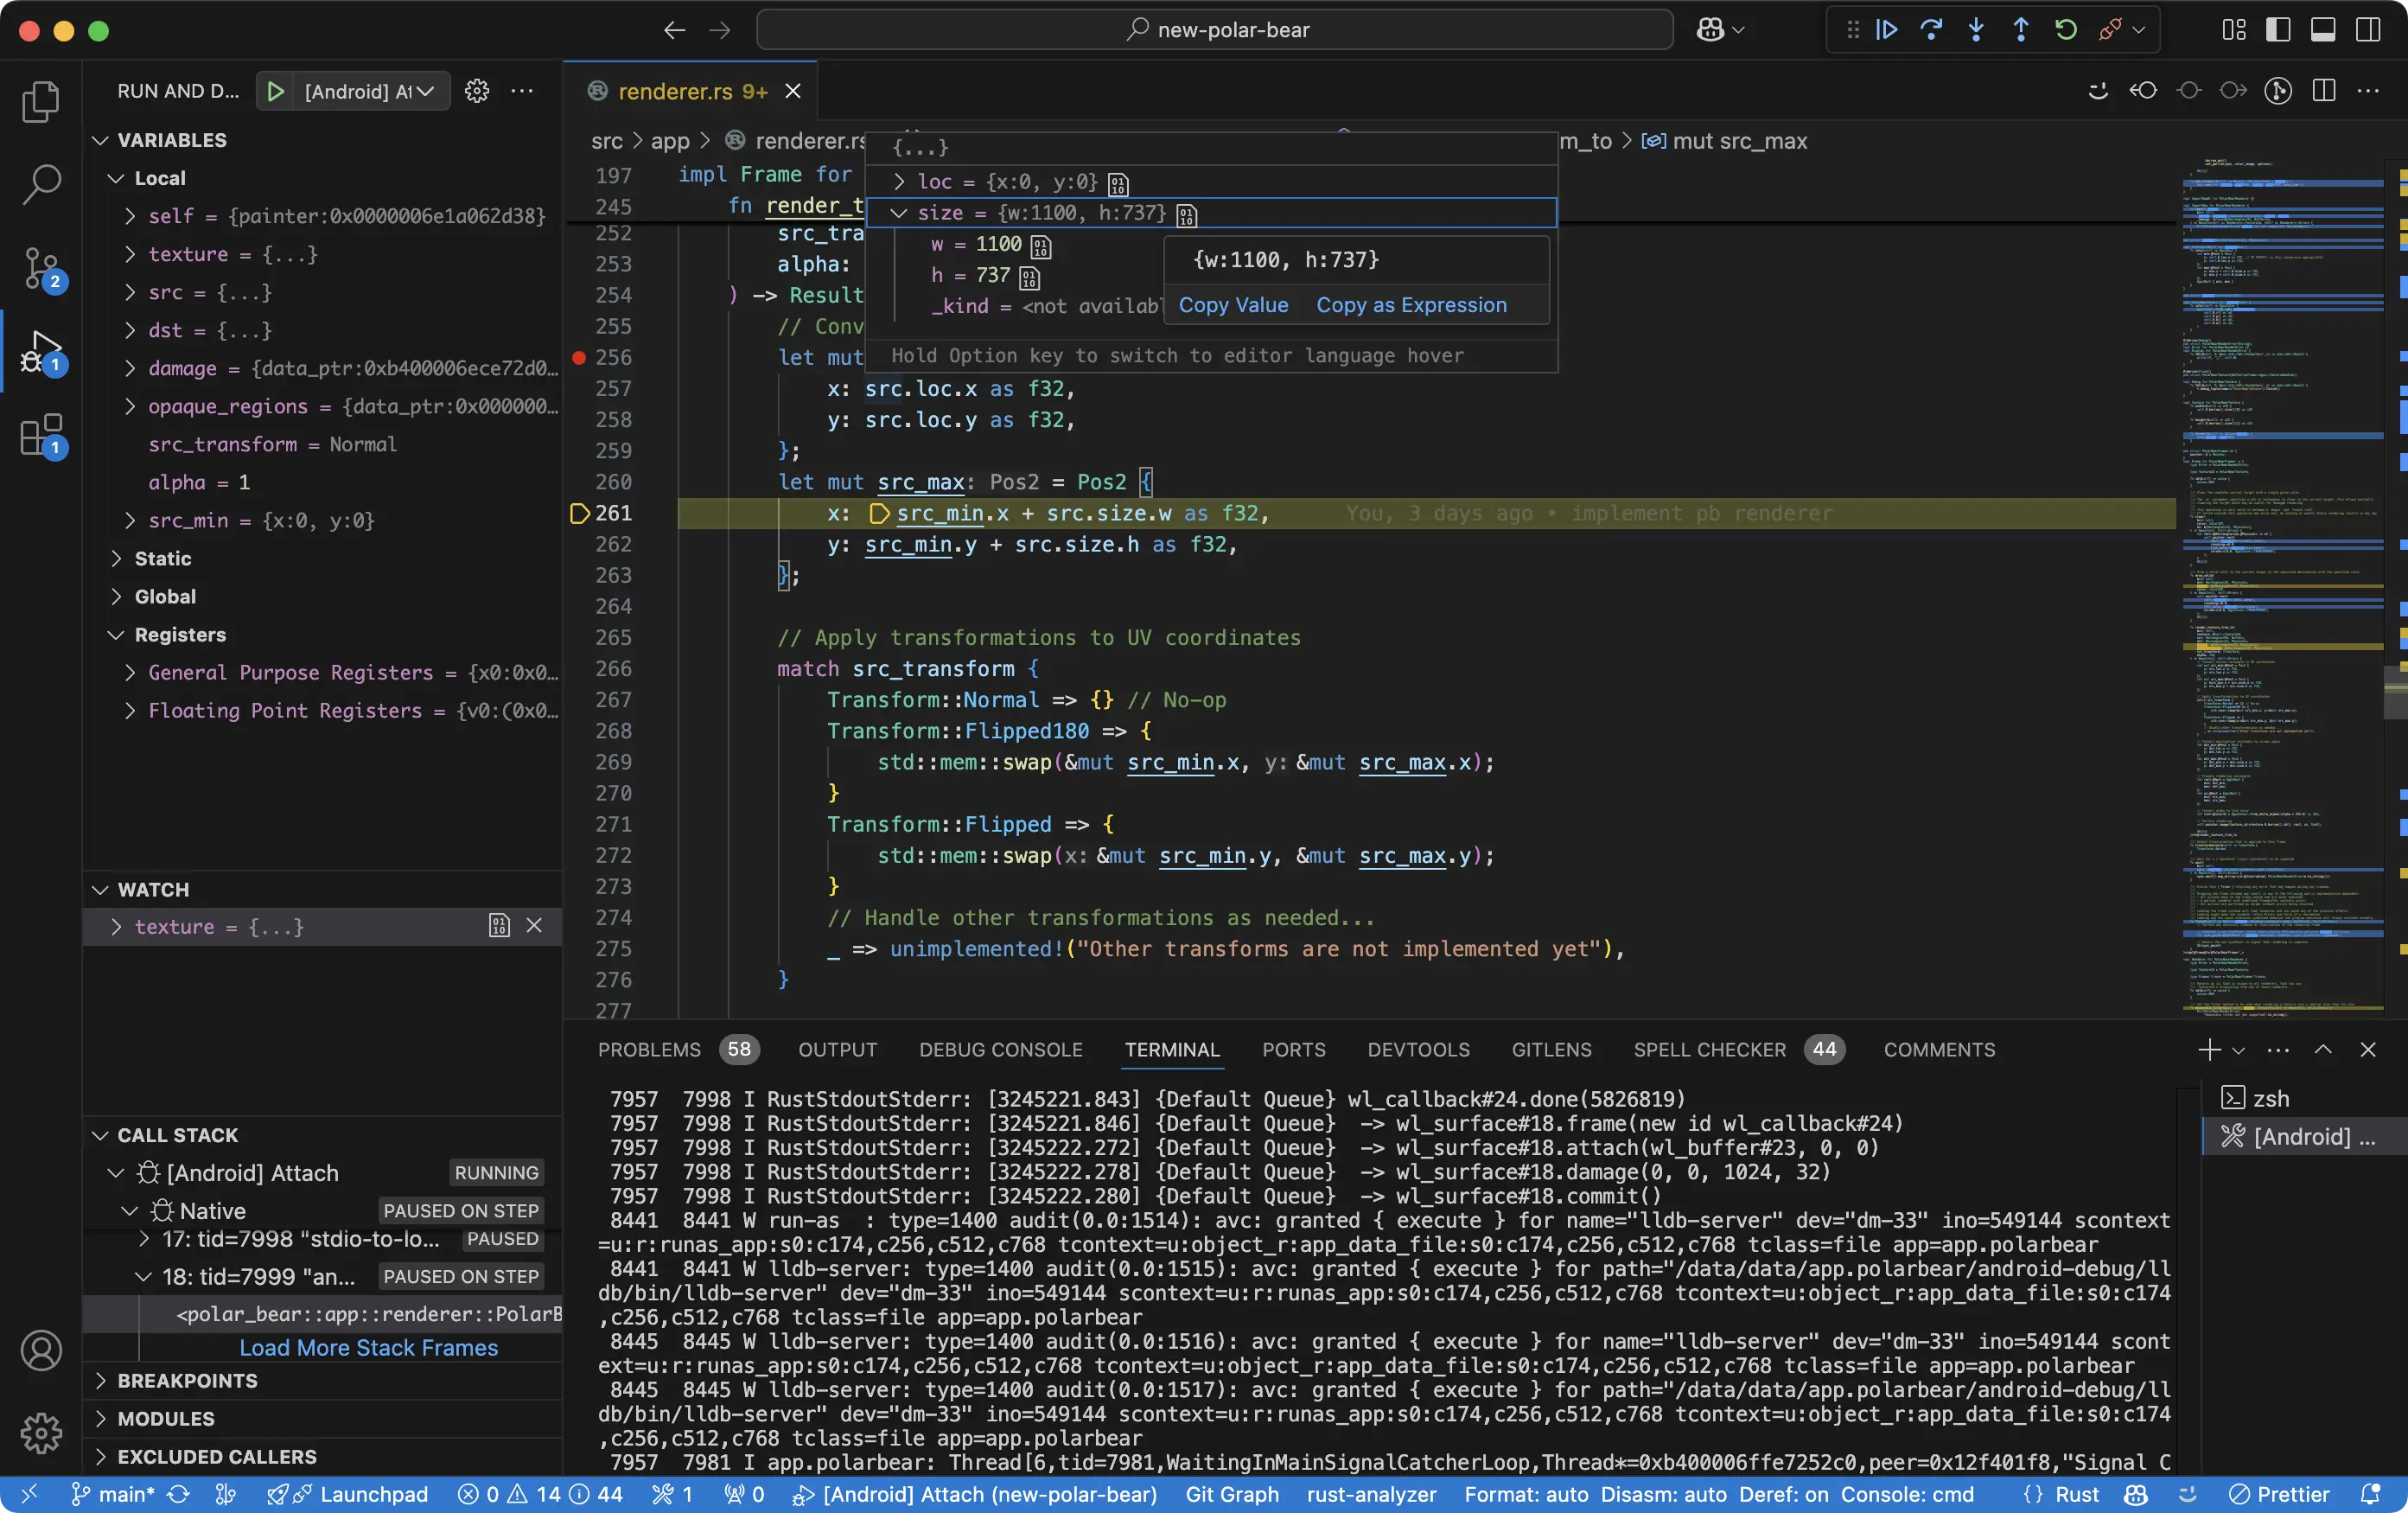Viewport: 2408px width, 1513px height.
Task: Go forward with navigation arrow
Action: point(719,30)
